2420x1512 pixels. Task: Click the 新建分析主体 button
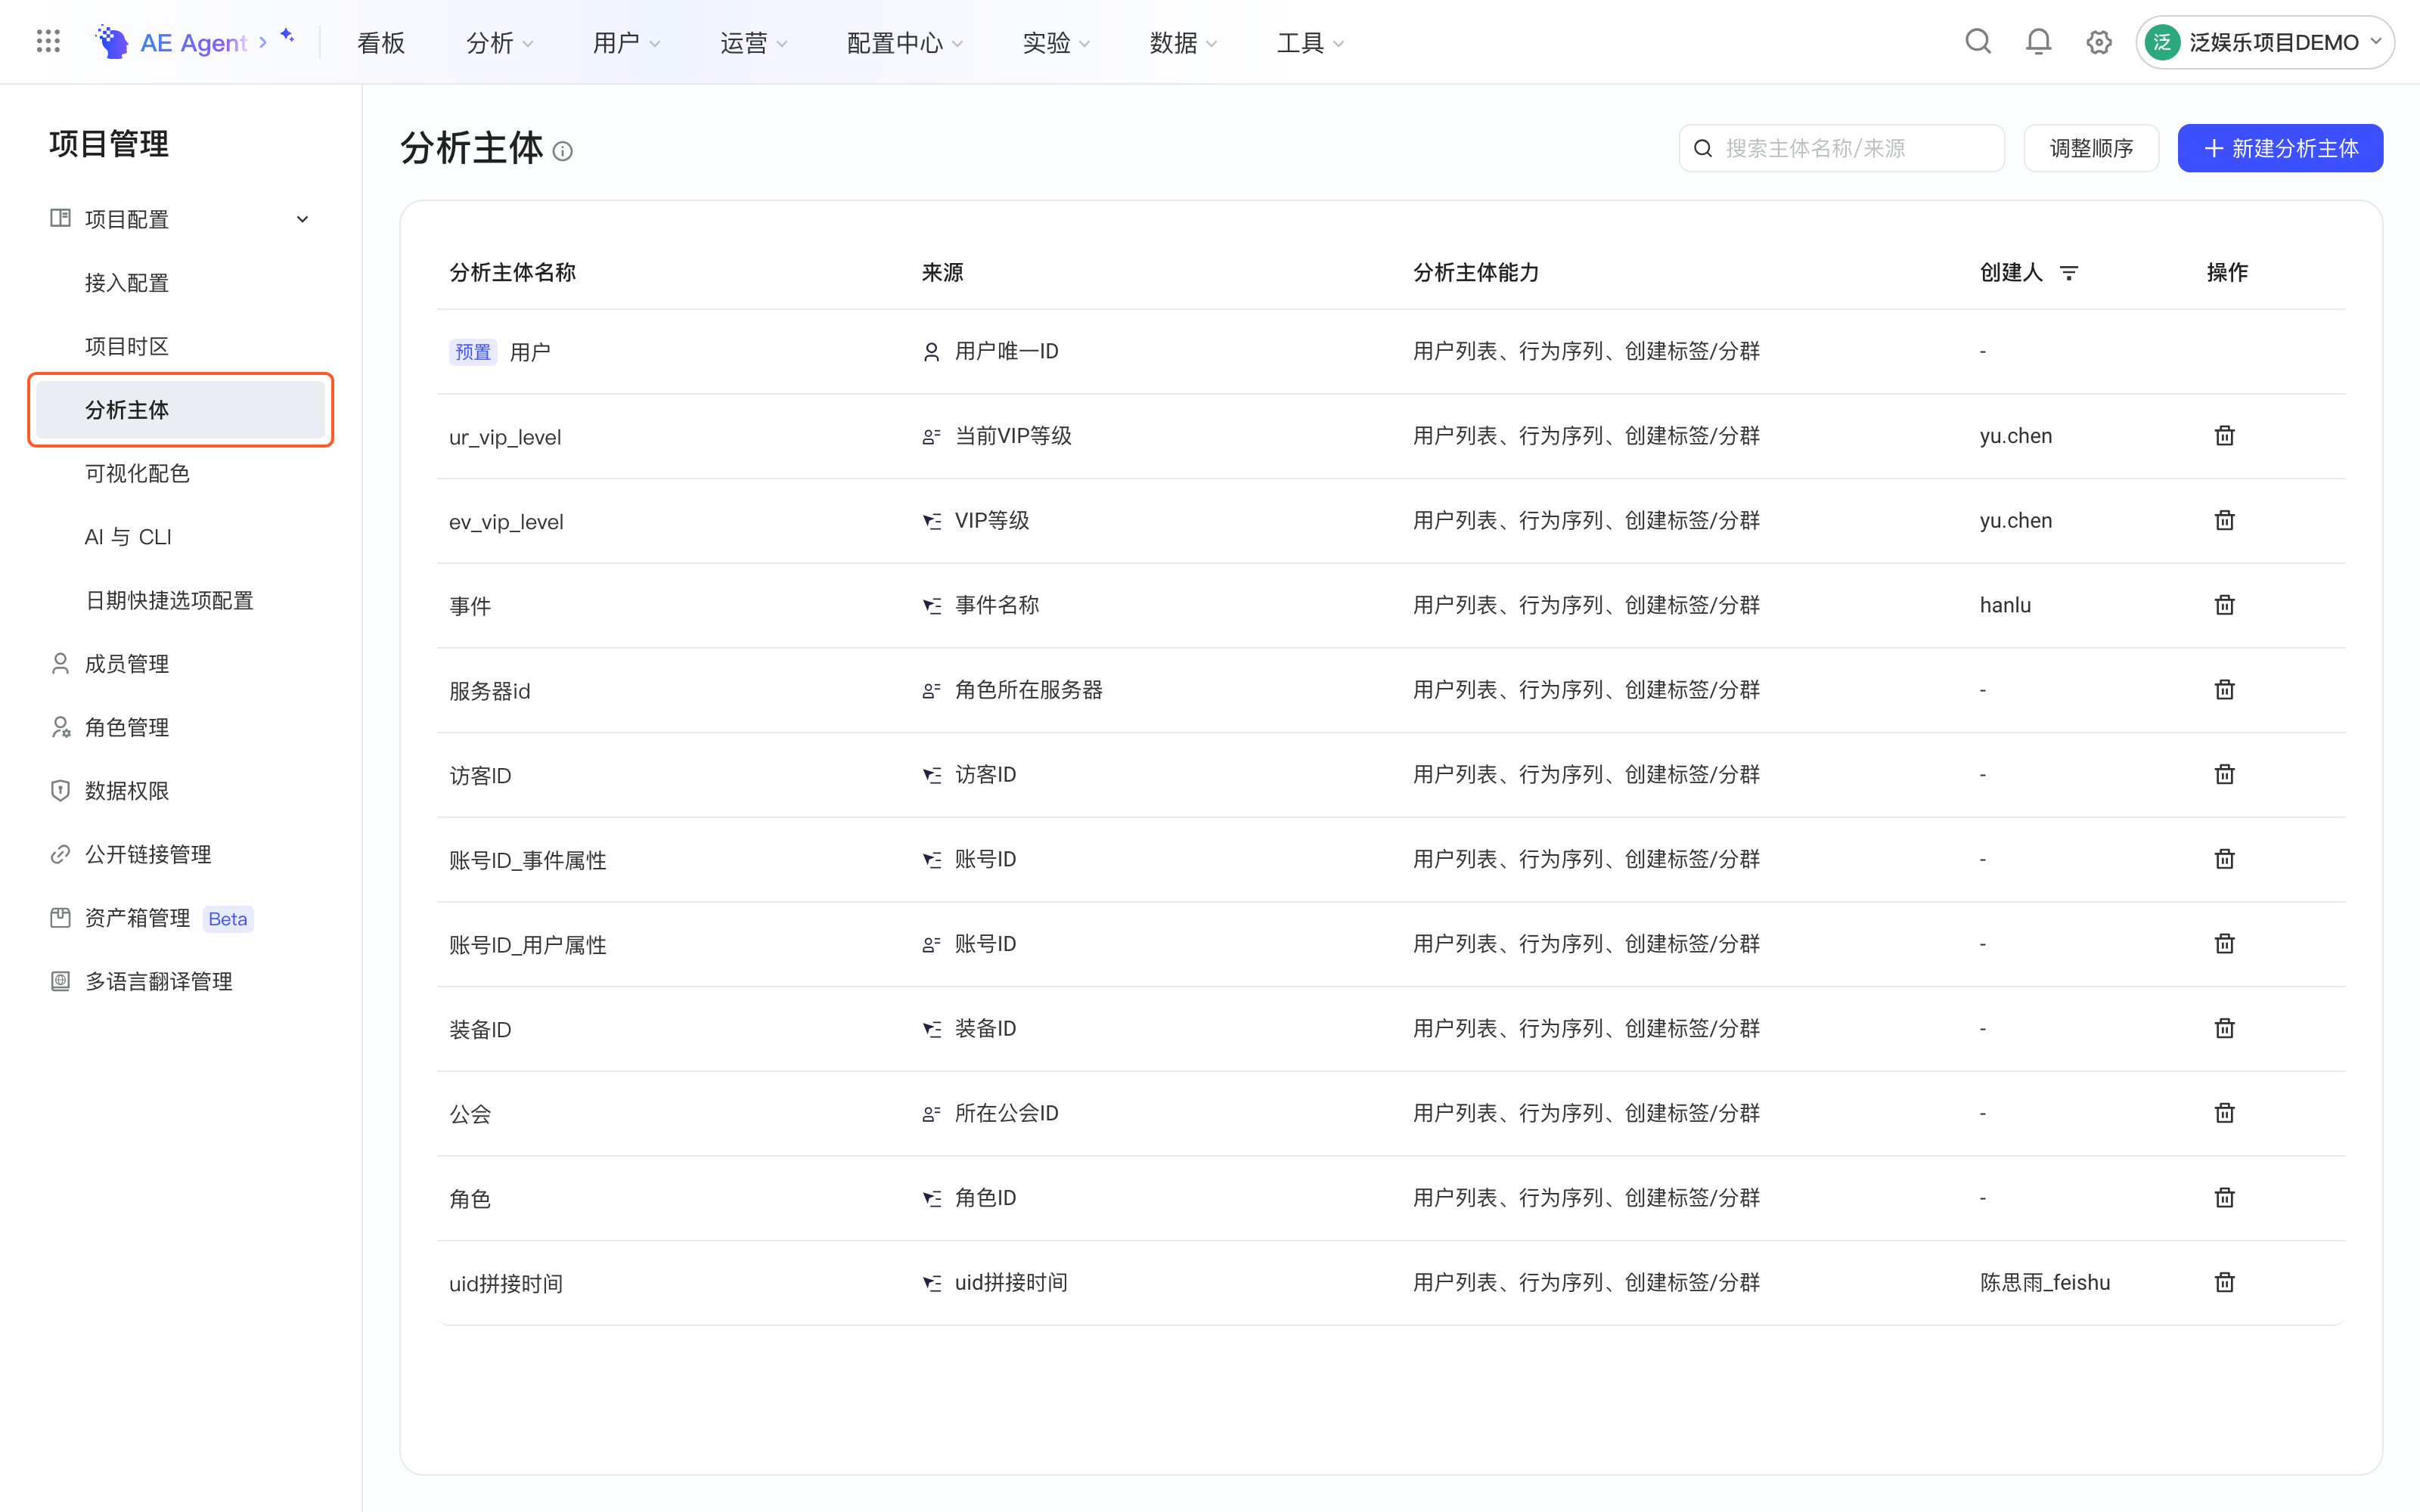pos(2280,148)
